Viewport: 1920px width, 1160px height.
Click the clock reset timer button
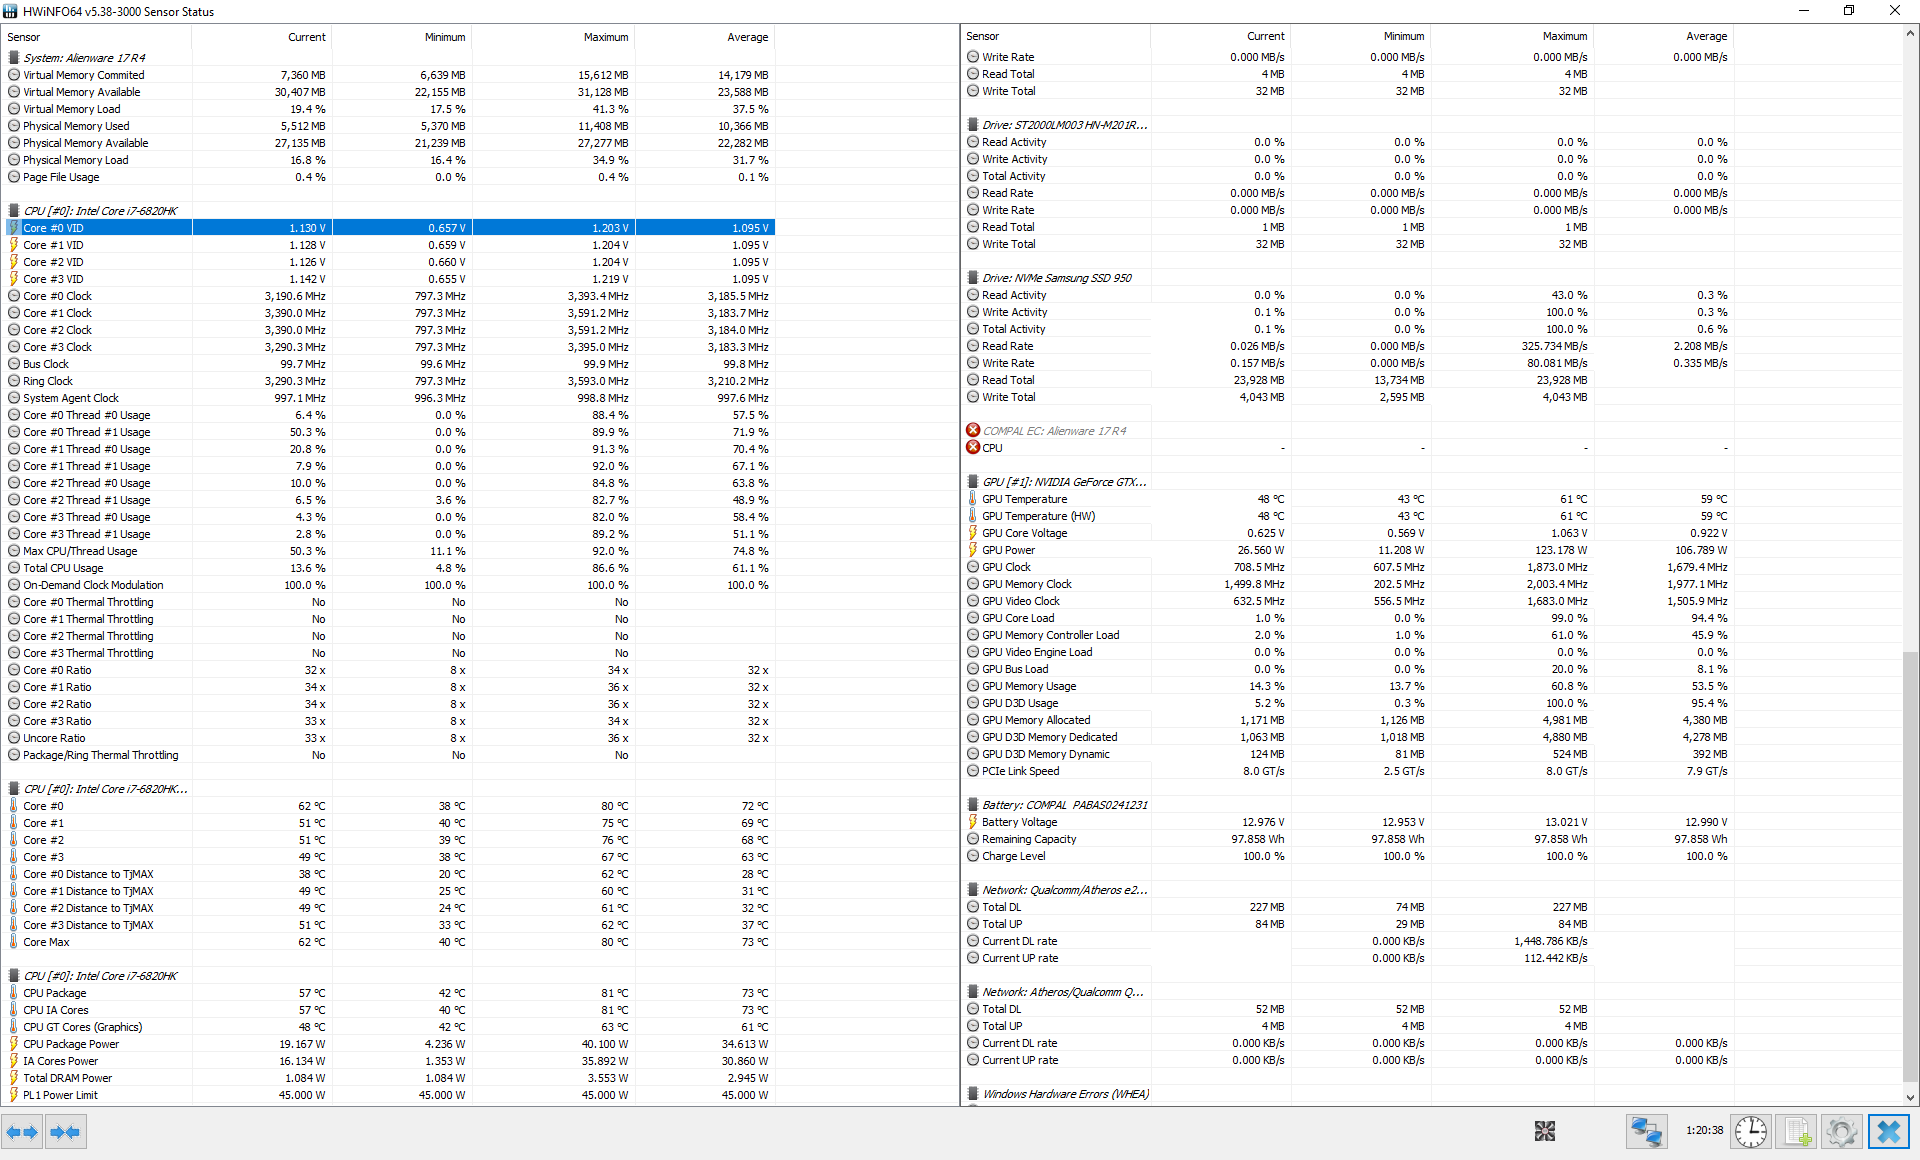click(1751, 1131)
